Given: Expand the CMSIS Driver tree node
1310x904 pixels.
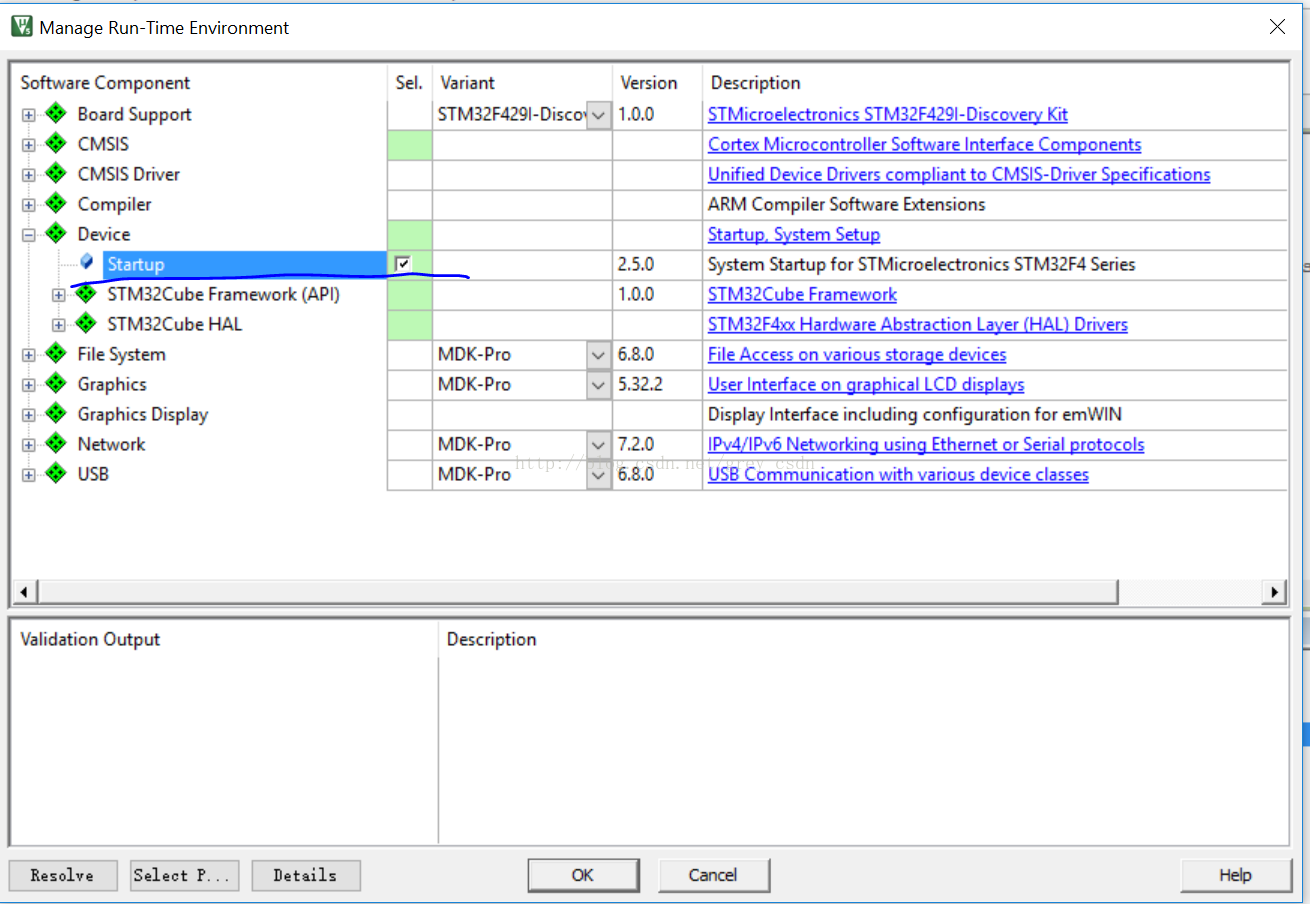Looking at the screenshot, I should (x=28, y=175).
